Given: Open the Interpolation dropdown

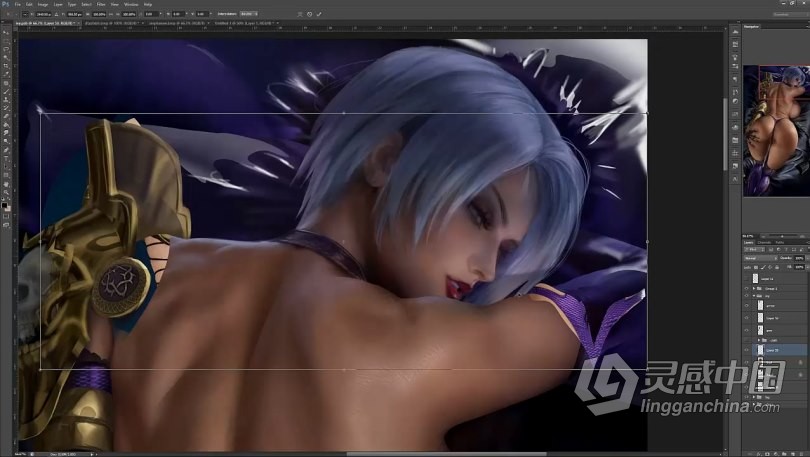Looking at the screenshot, I should point(248,14).
